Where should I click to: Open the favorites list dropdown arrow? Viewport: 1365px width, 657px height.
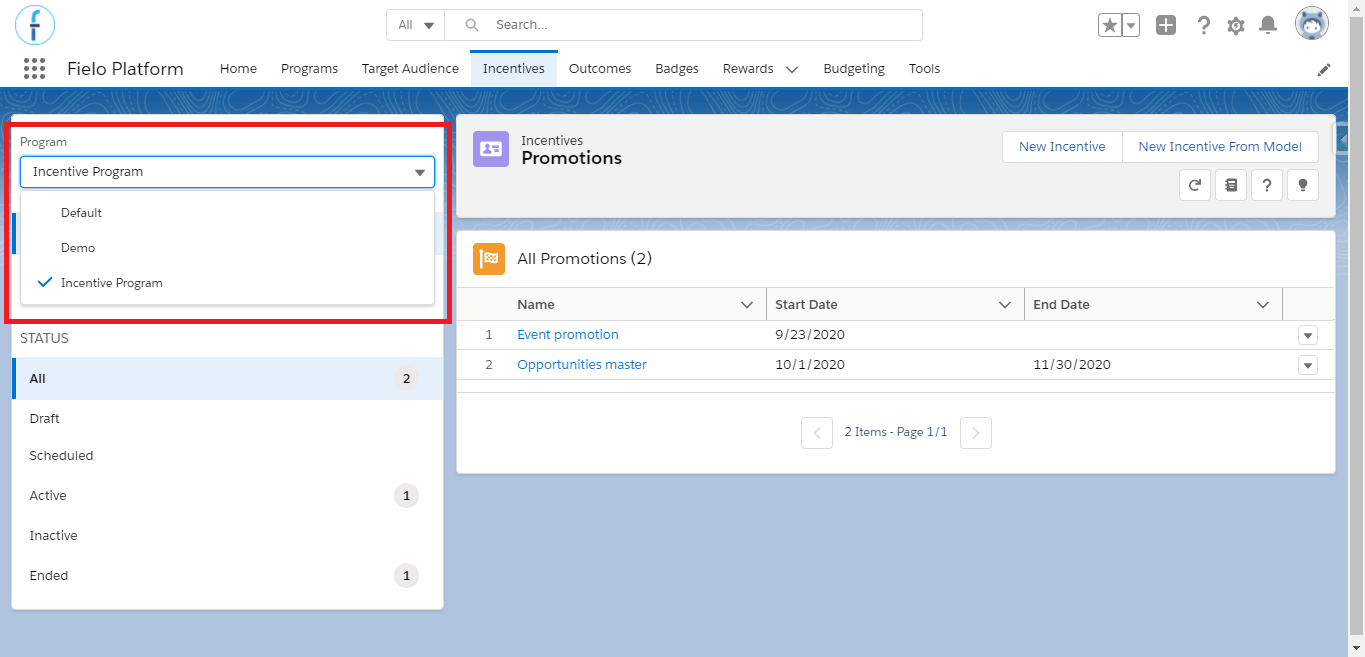tap(1131, 25)
